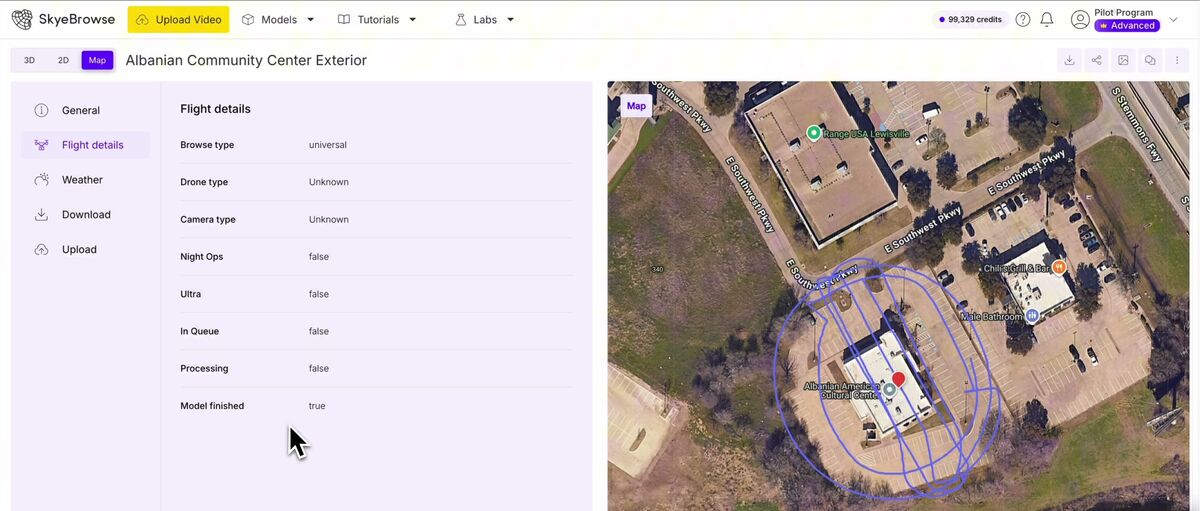The width and height of the screenshot is (1200, 511).
Task: Click the 'Pilot Program' account text
Action: point(1124,13)
